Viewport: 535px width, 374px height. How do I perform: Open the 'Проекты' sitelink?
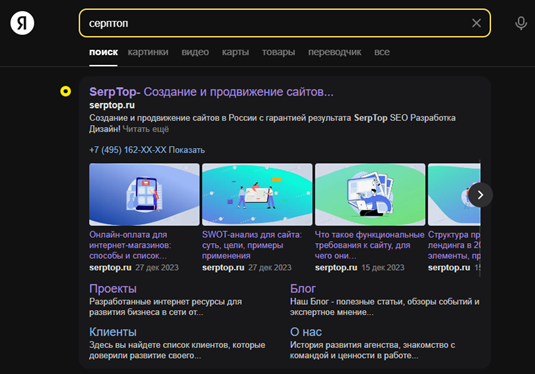(113, 289)
